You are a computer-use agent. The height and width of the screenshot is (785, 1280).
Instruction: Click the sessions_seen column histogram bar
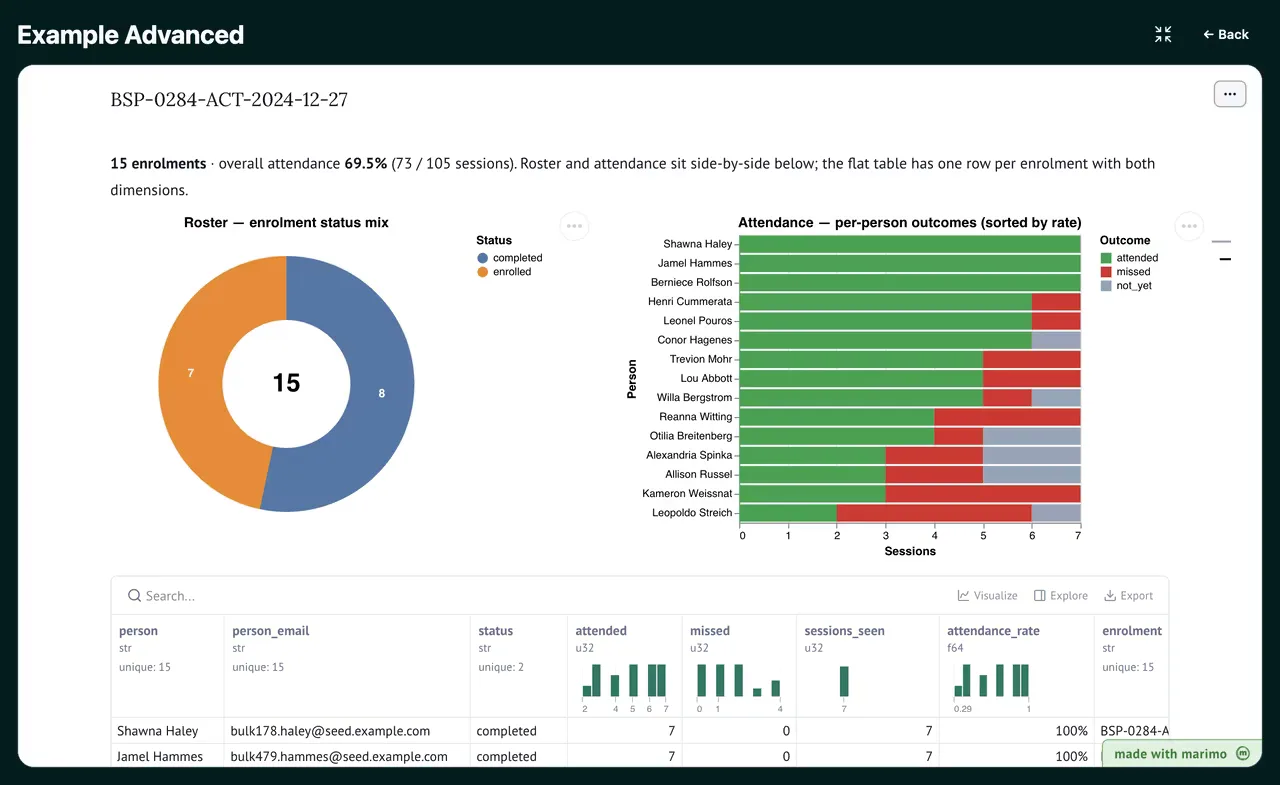pyautogui.click(x=844, y=680)
